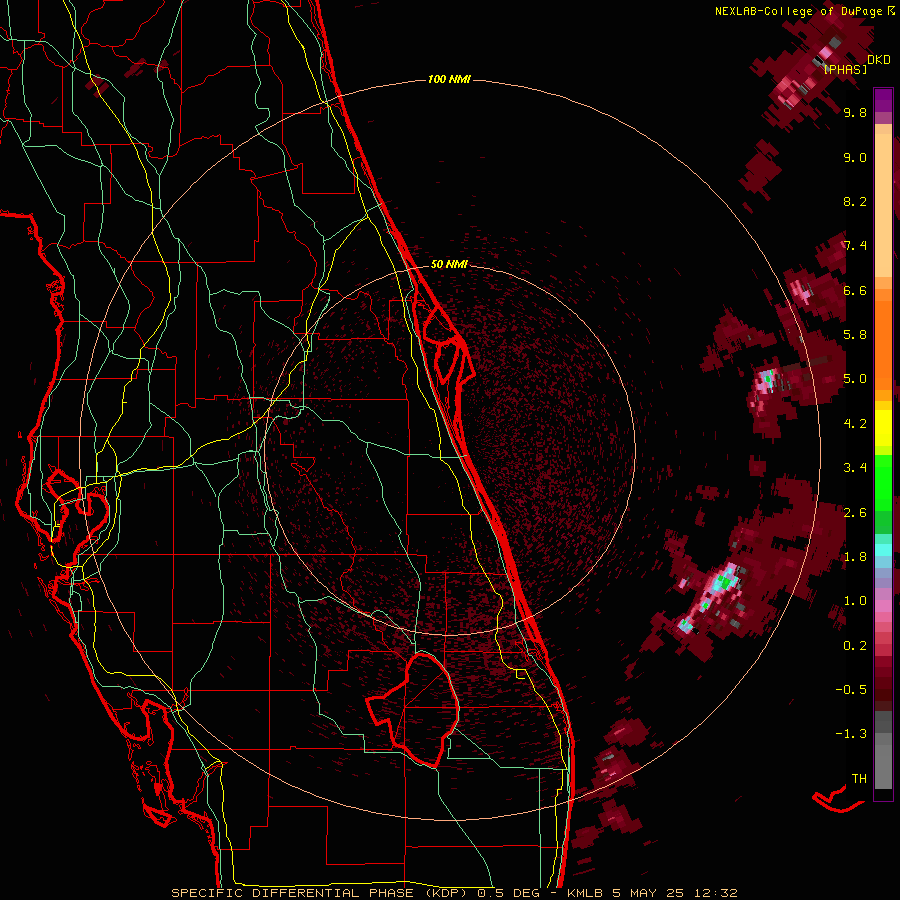Click the 8.2 value on color scale
The image size is (900, 900).
[x=855, y=201]
